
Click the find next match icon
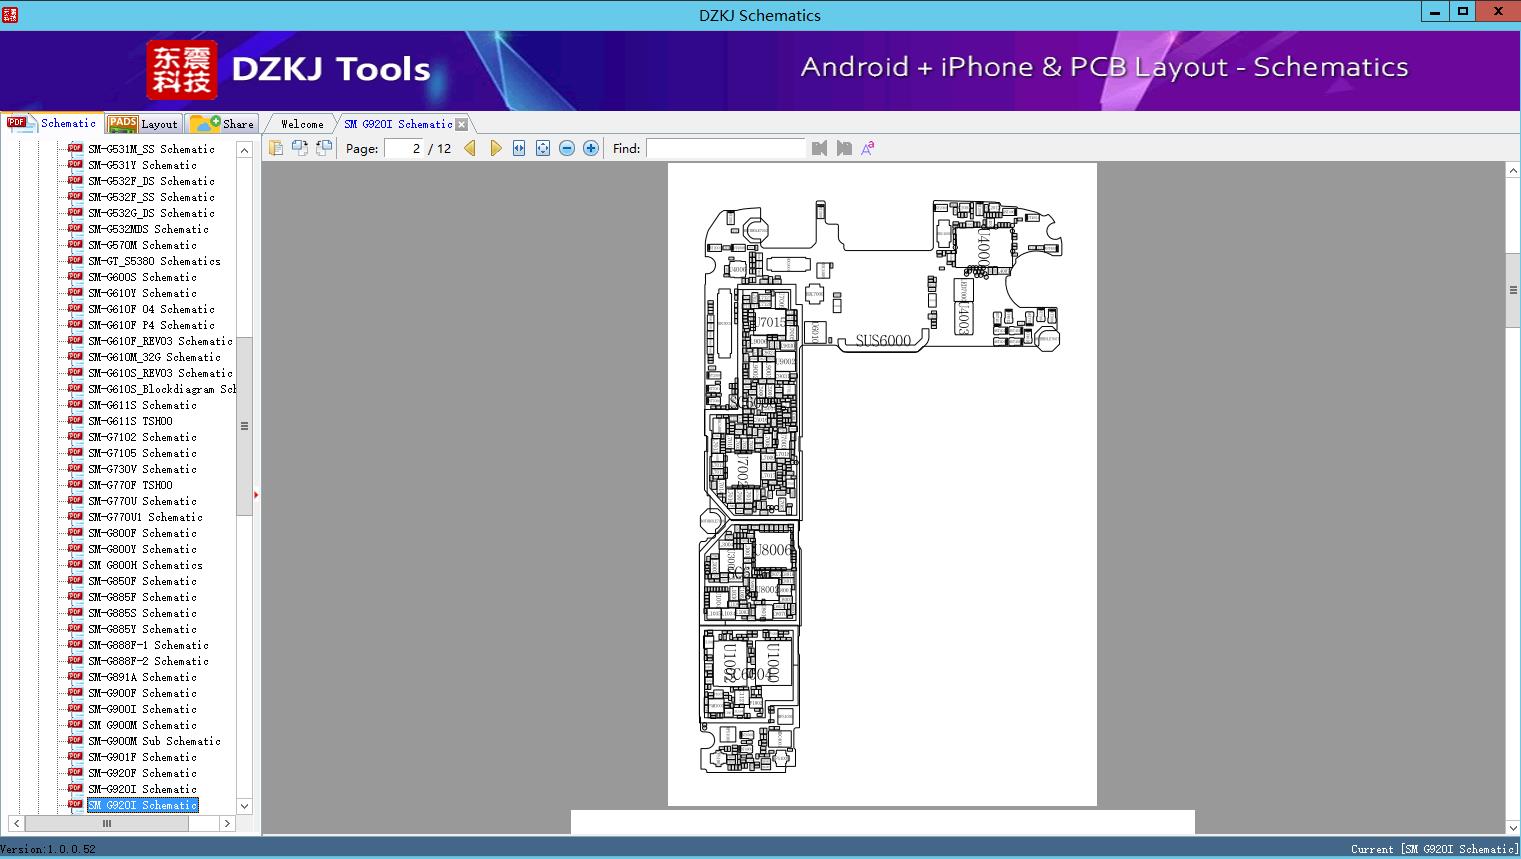[844, 148]
